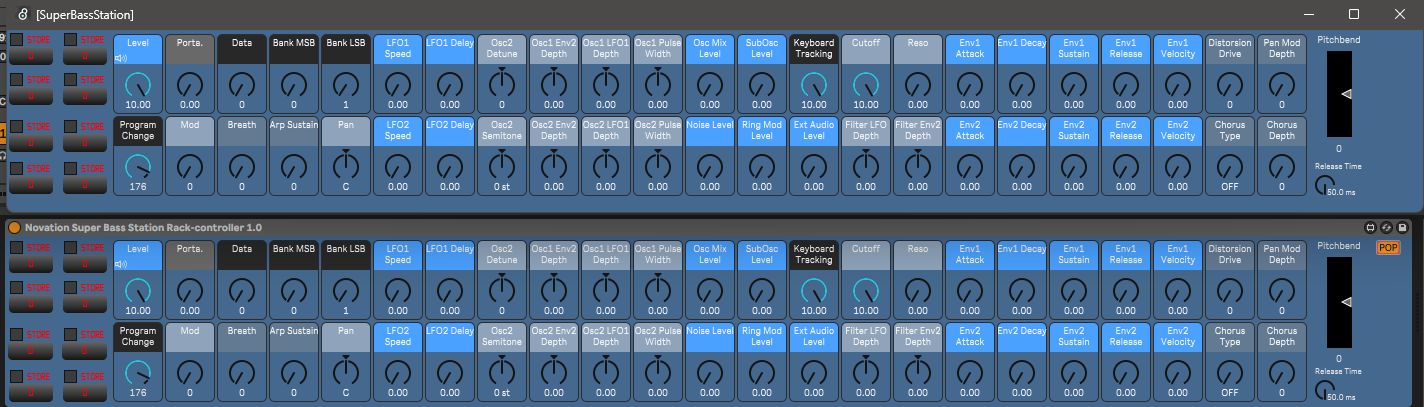Screen dimensions: 1424x407
Task: Click the SuperBassStation title bar app icon
Action: coord(22,14)
